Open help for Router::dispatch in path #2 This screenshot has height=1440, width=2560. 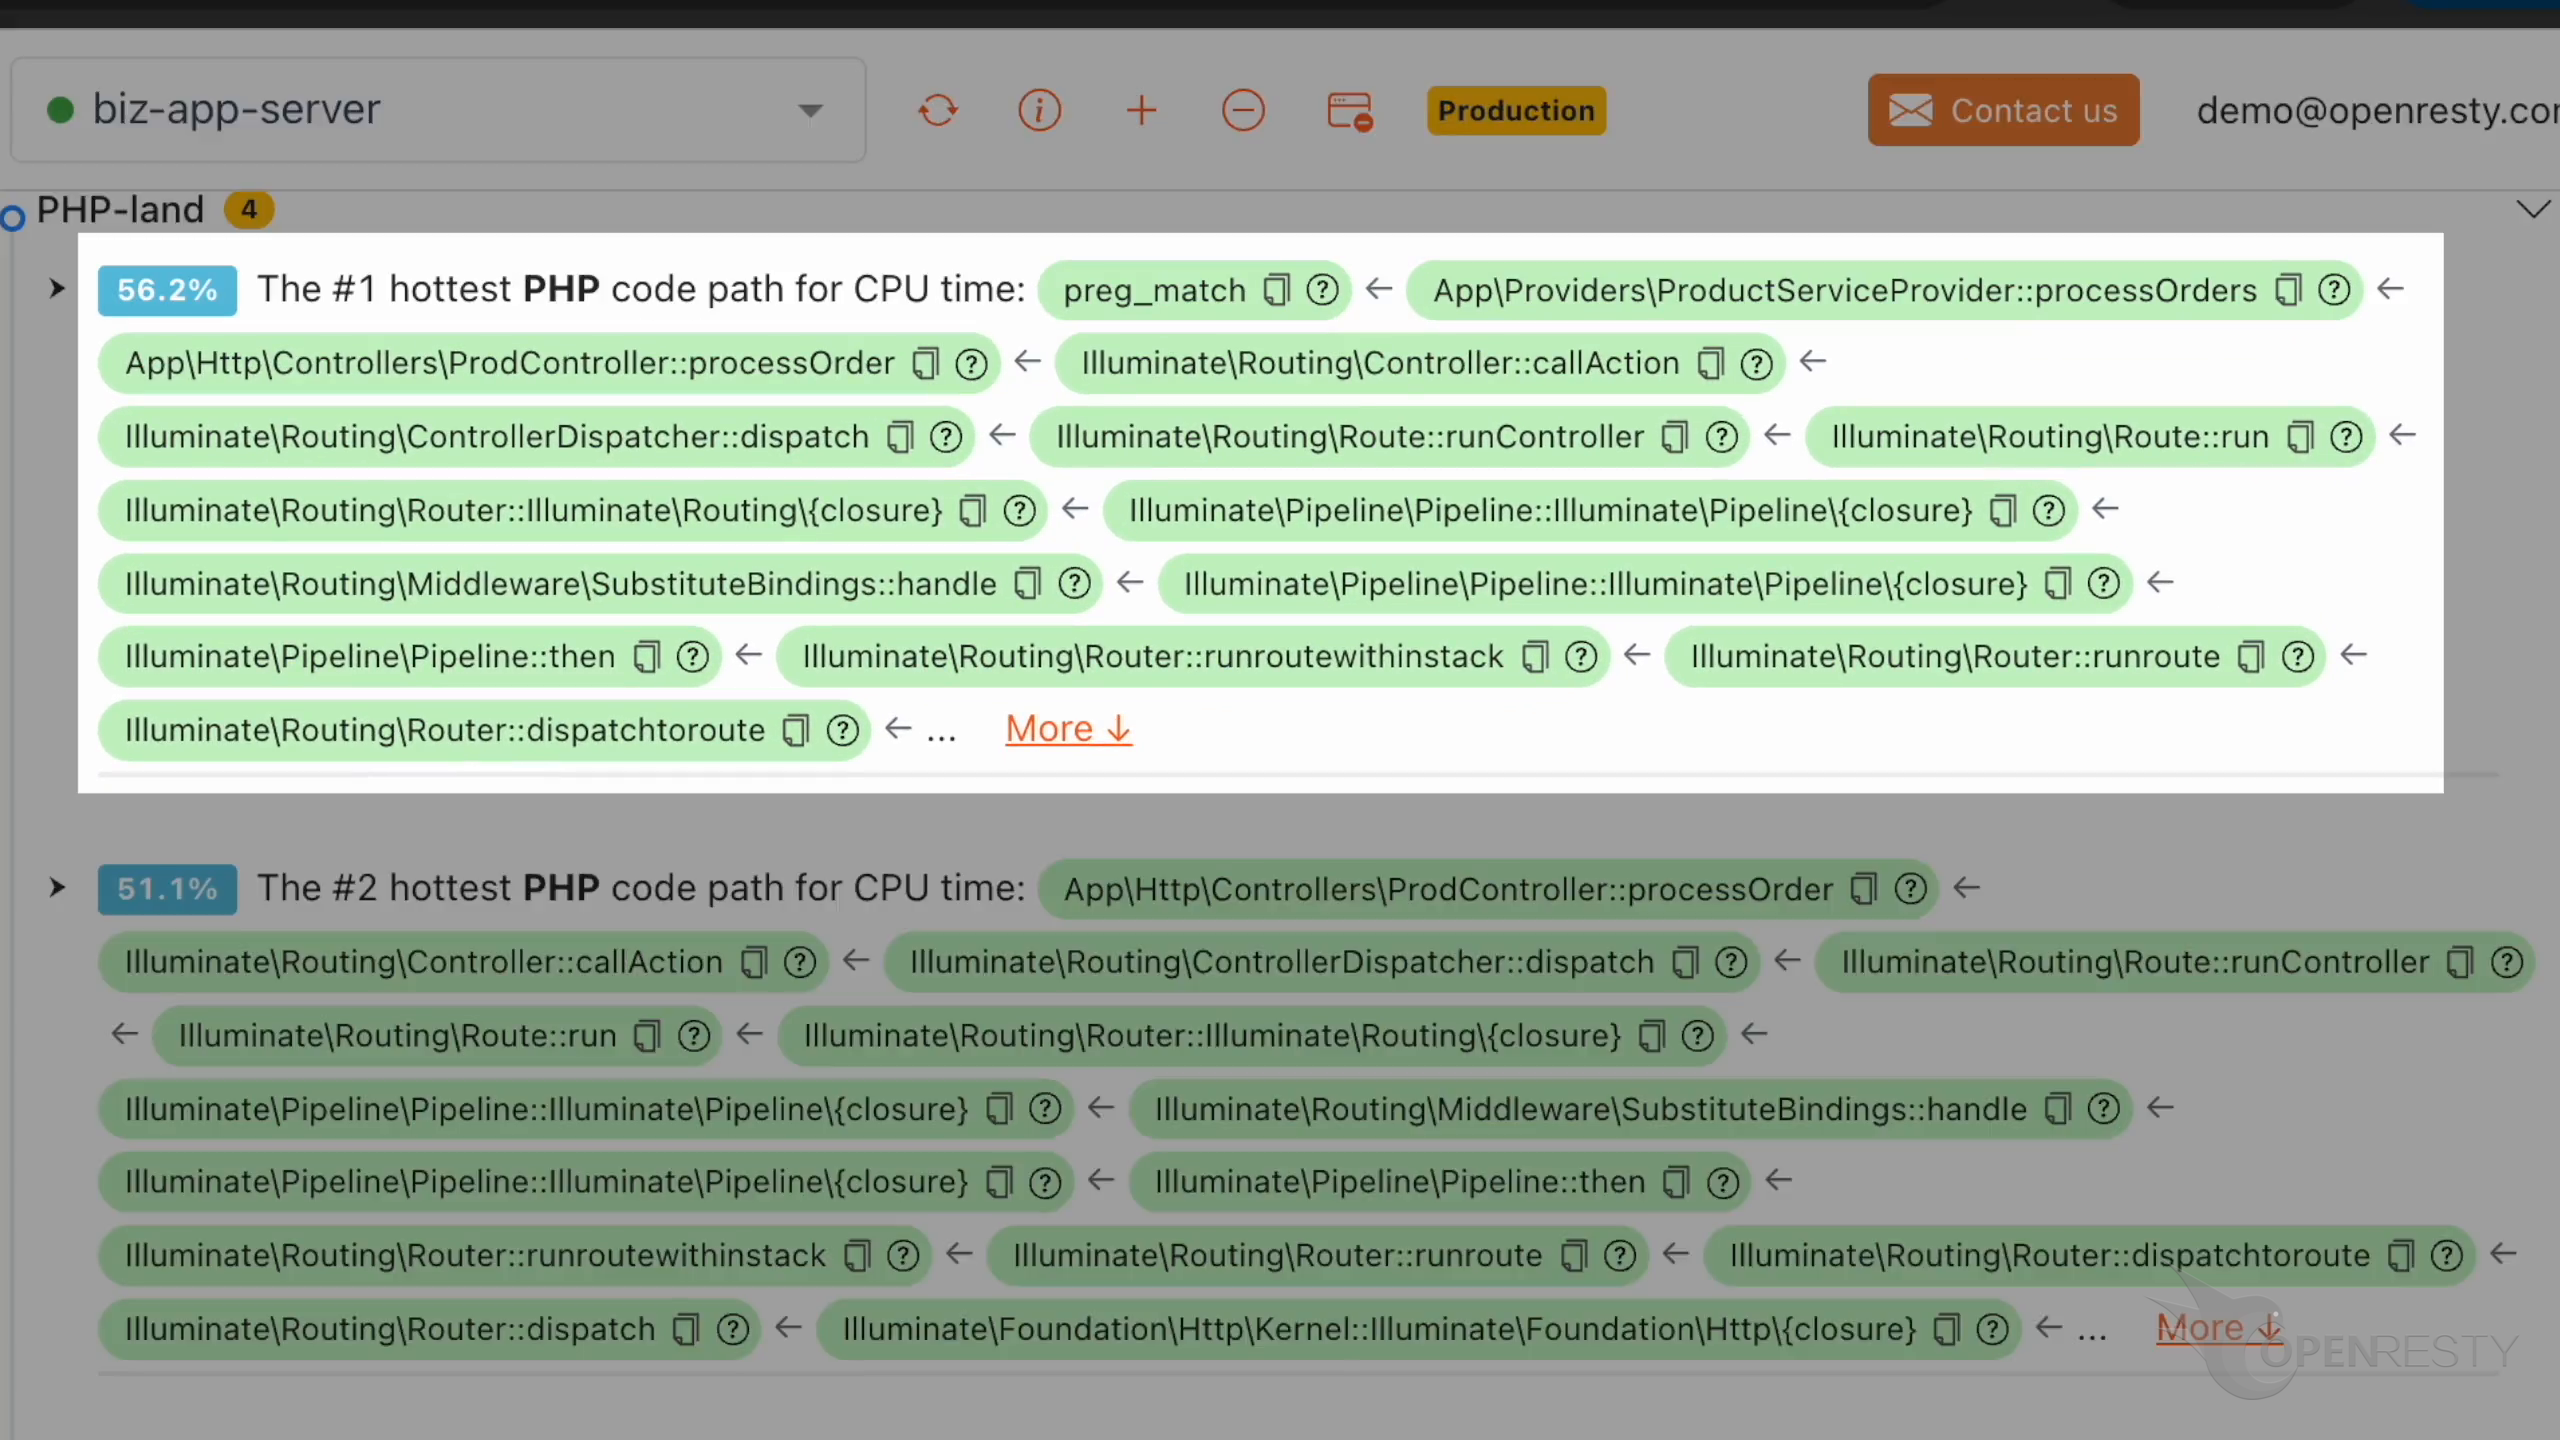click(733, 1330)
